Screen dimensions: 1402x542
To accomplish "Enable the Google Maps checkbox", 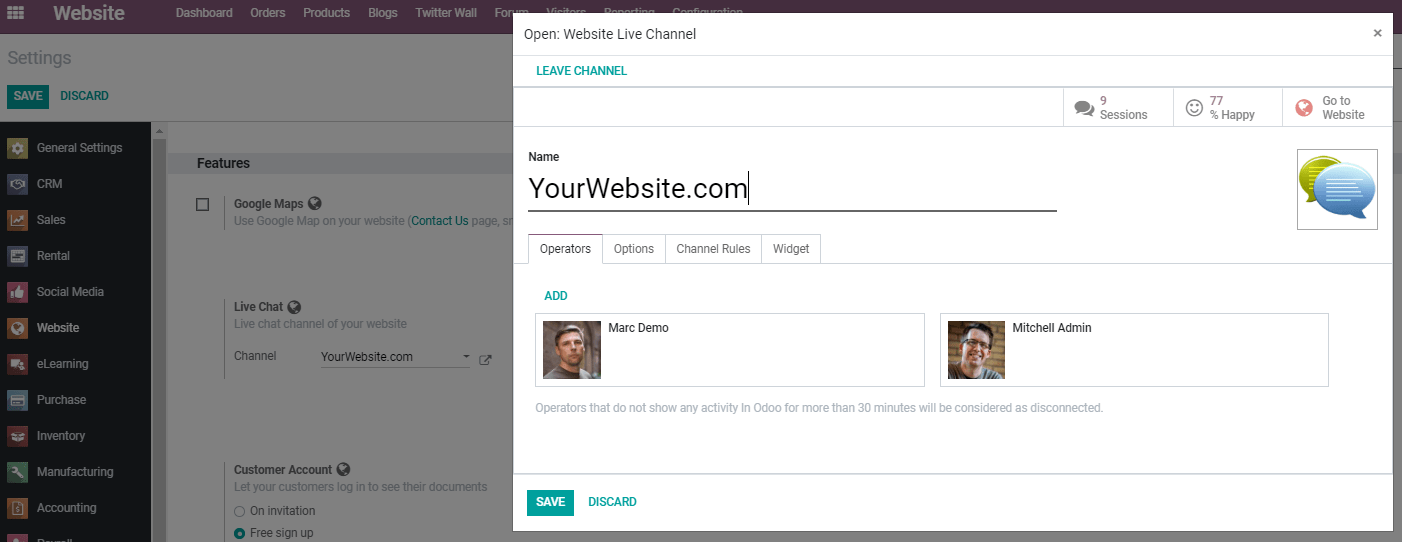I will tap(203, 204).
